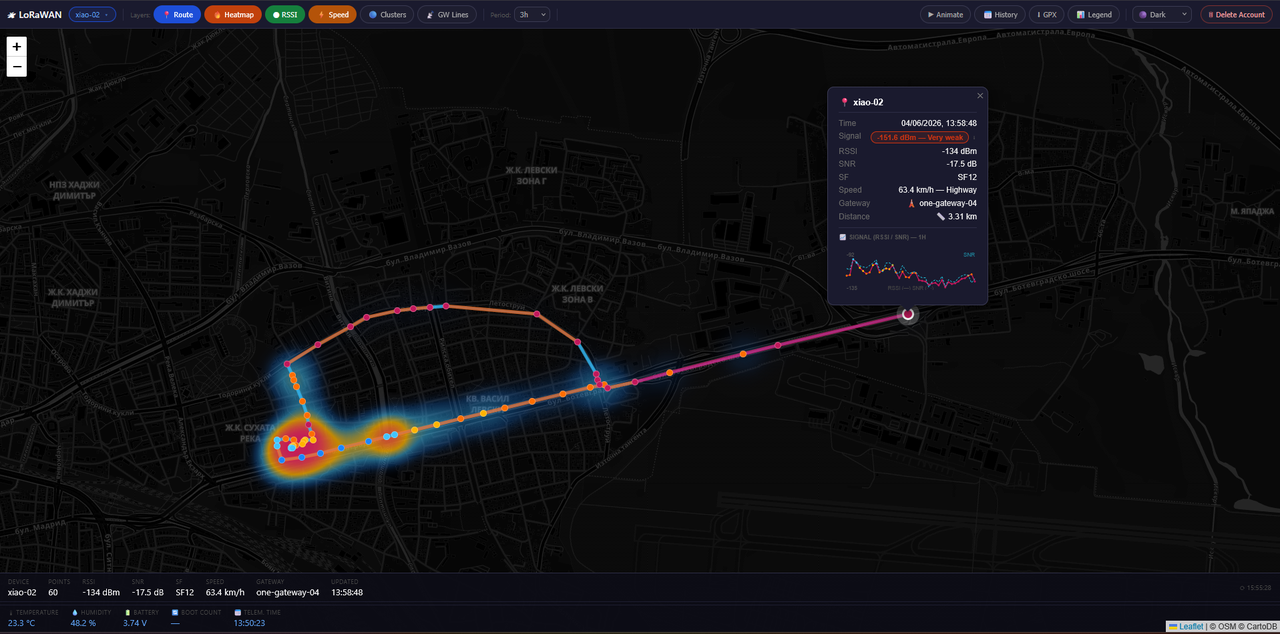Start route playback with Animate
Screen dimensions: 1280x634
946,15
